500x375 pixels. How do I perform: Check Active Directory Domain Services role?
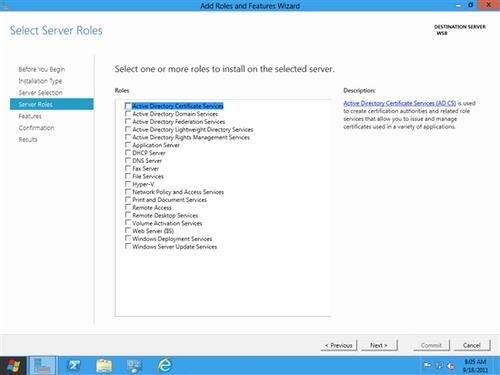[x=128, y=114]
